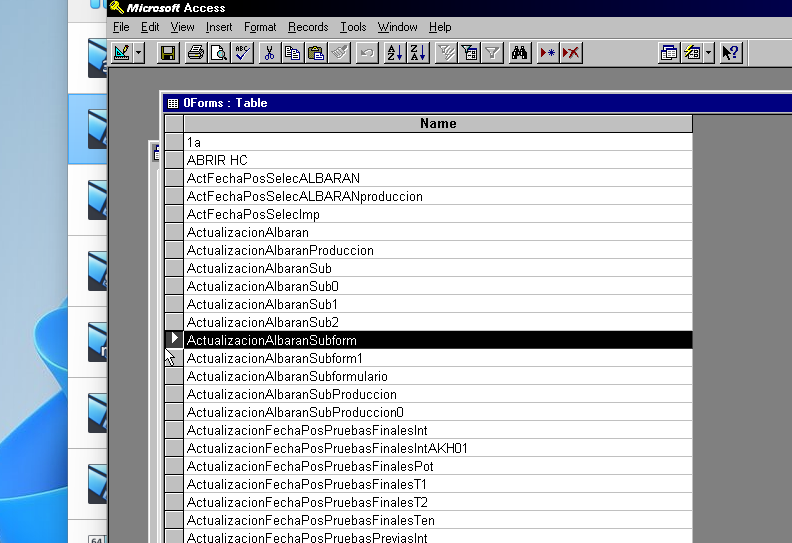Click the Apply Filter funnel icon
The width and height of the screenshot is (792, 543).
coord(492,53)
